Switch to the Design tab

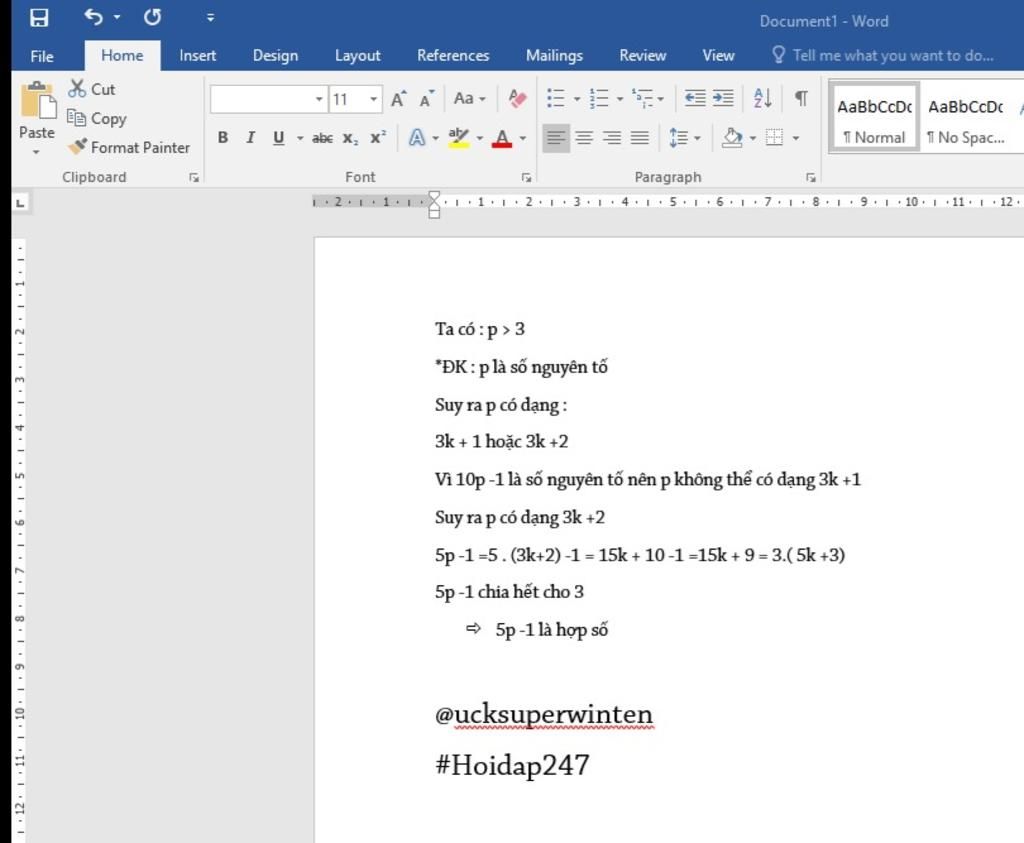click(x=275, y=56)
